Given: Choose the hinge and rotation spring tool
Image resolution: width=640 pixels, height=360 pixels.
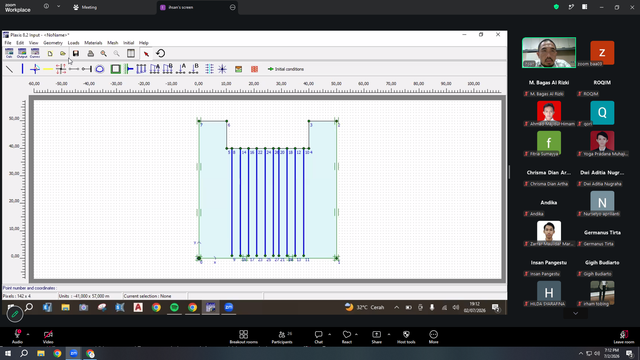Looking at the screenshot, I should tap(35, 69).
